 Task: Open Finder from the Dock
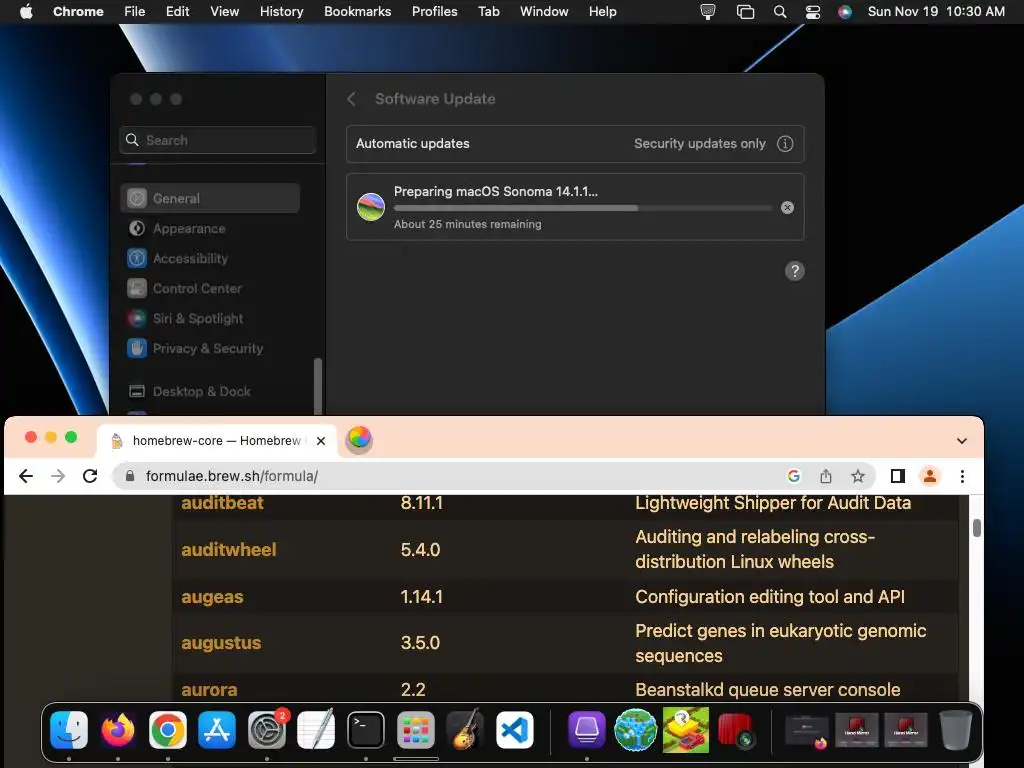tap(69, 730)
